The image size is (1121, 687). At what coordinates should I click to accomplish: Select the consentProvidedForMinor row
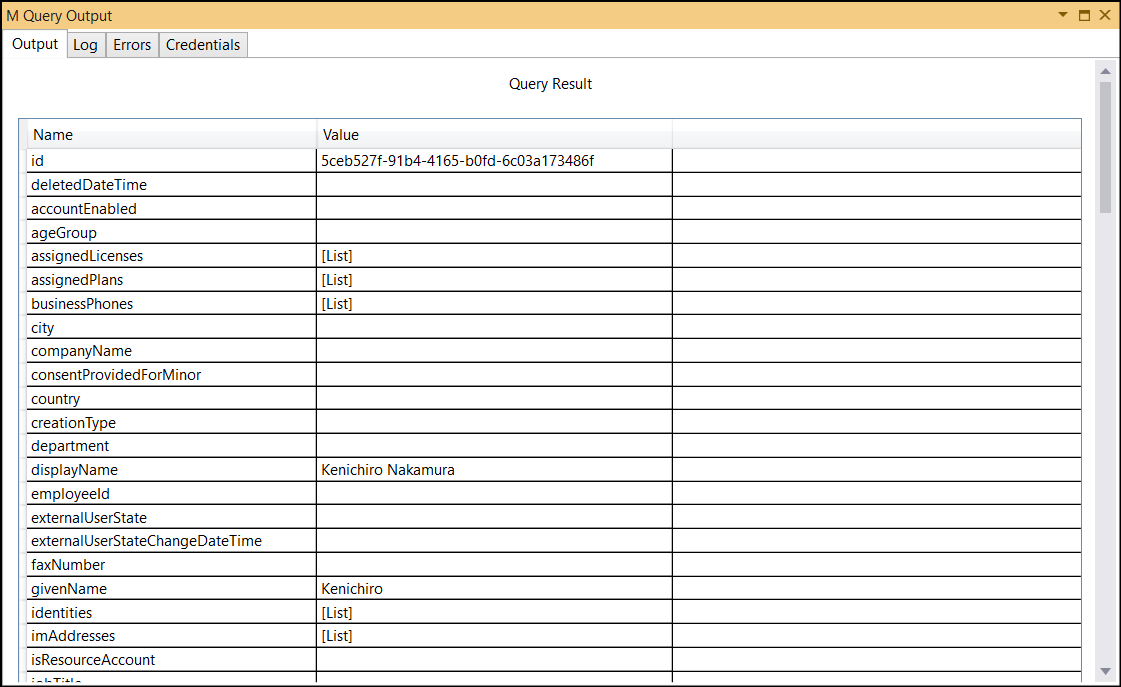tap(554, 375)
